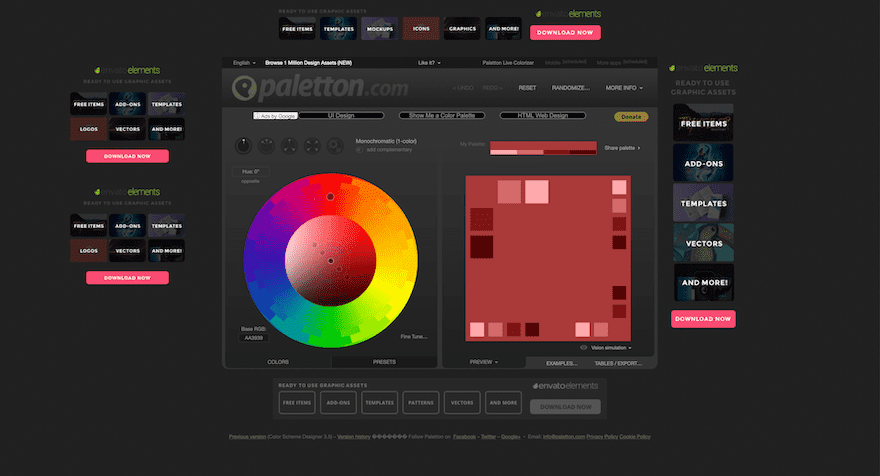880x476 pixels.
Task: Click the Envato Elements logo in top banner
Action: [x=568, y=13]
